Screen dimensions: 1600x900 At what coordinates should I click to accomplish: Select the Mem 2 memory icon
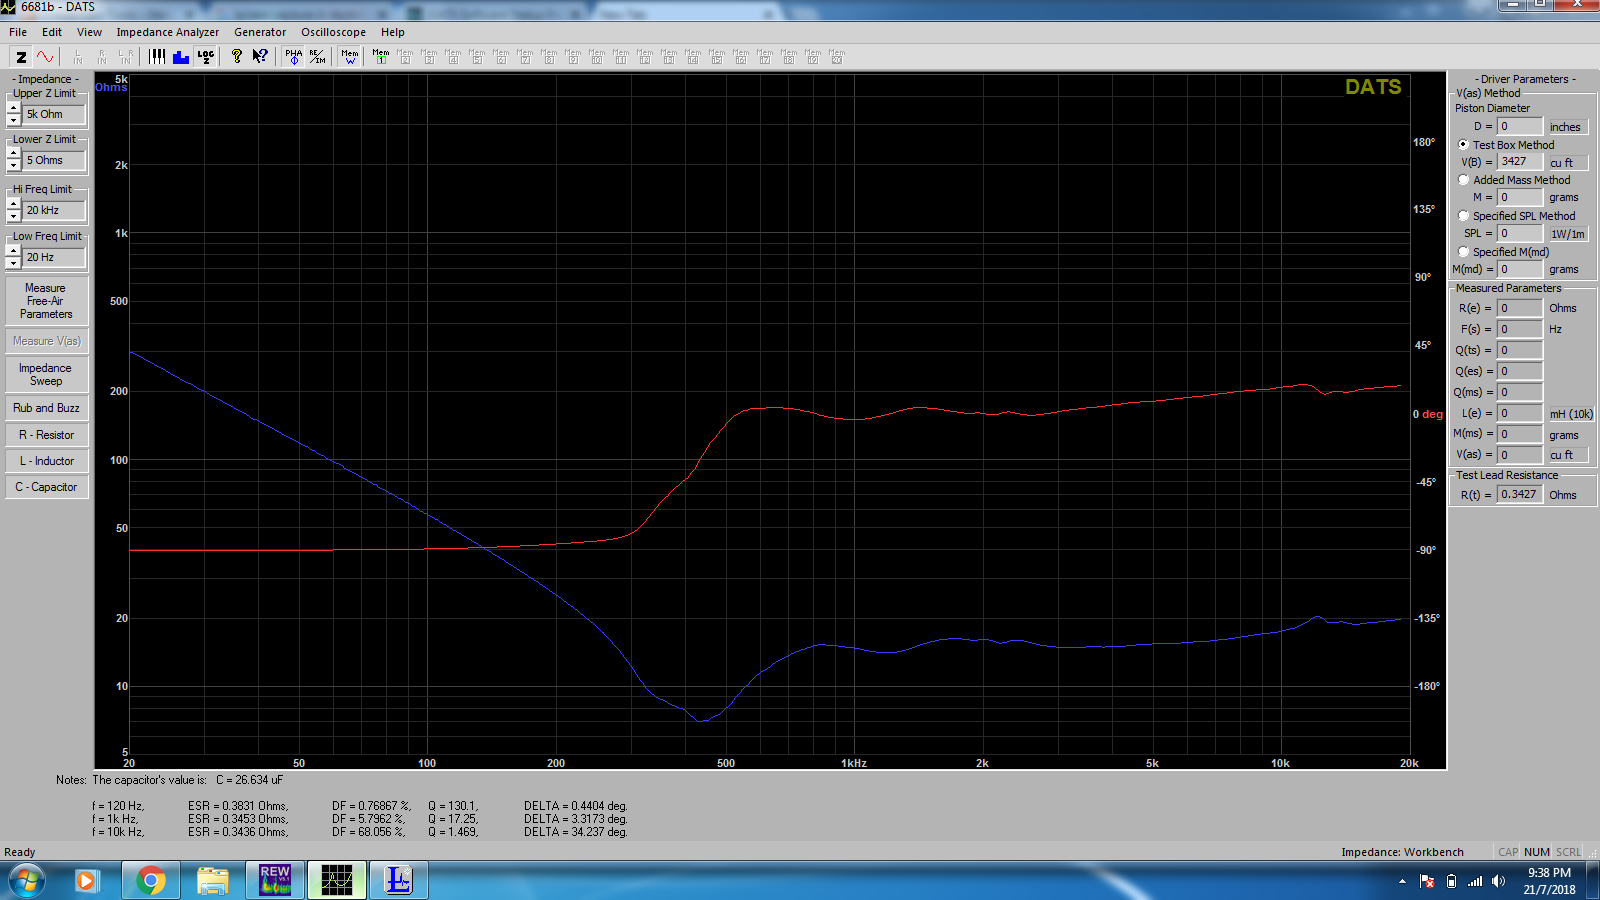point(405,57)
